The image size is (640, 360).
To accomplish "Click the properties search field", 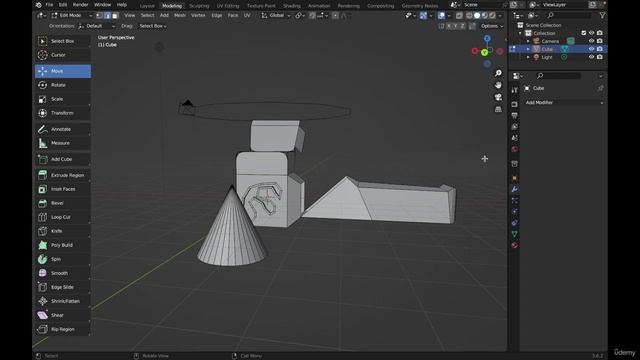I will (x=558, y=76).
